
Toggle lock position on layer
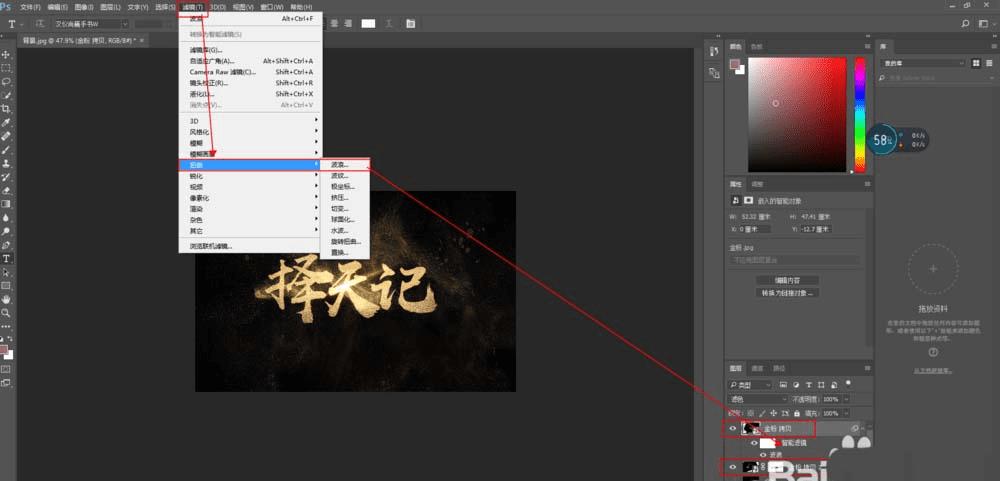774,413
